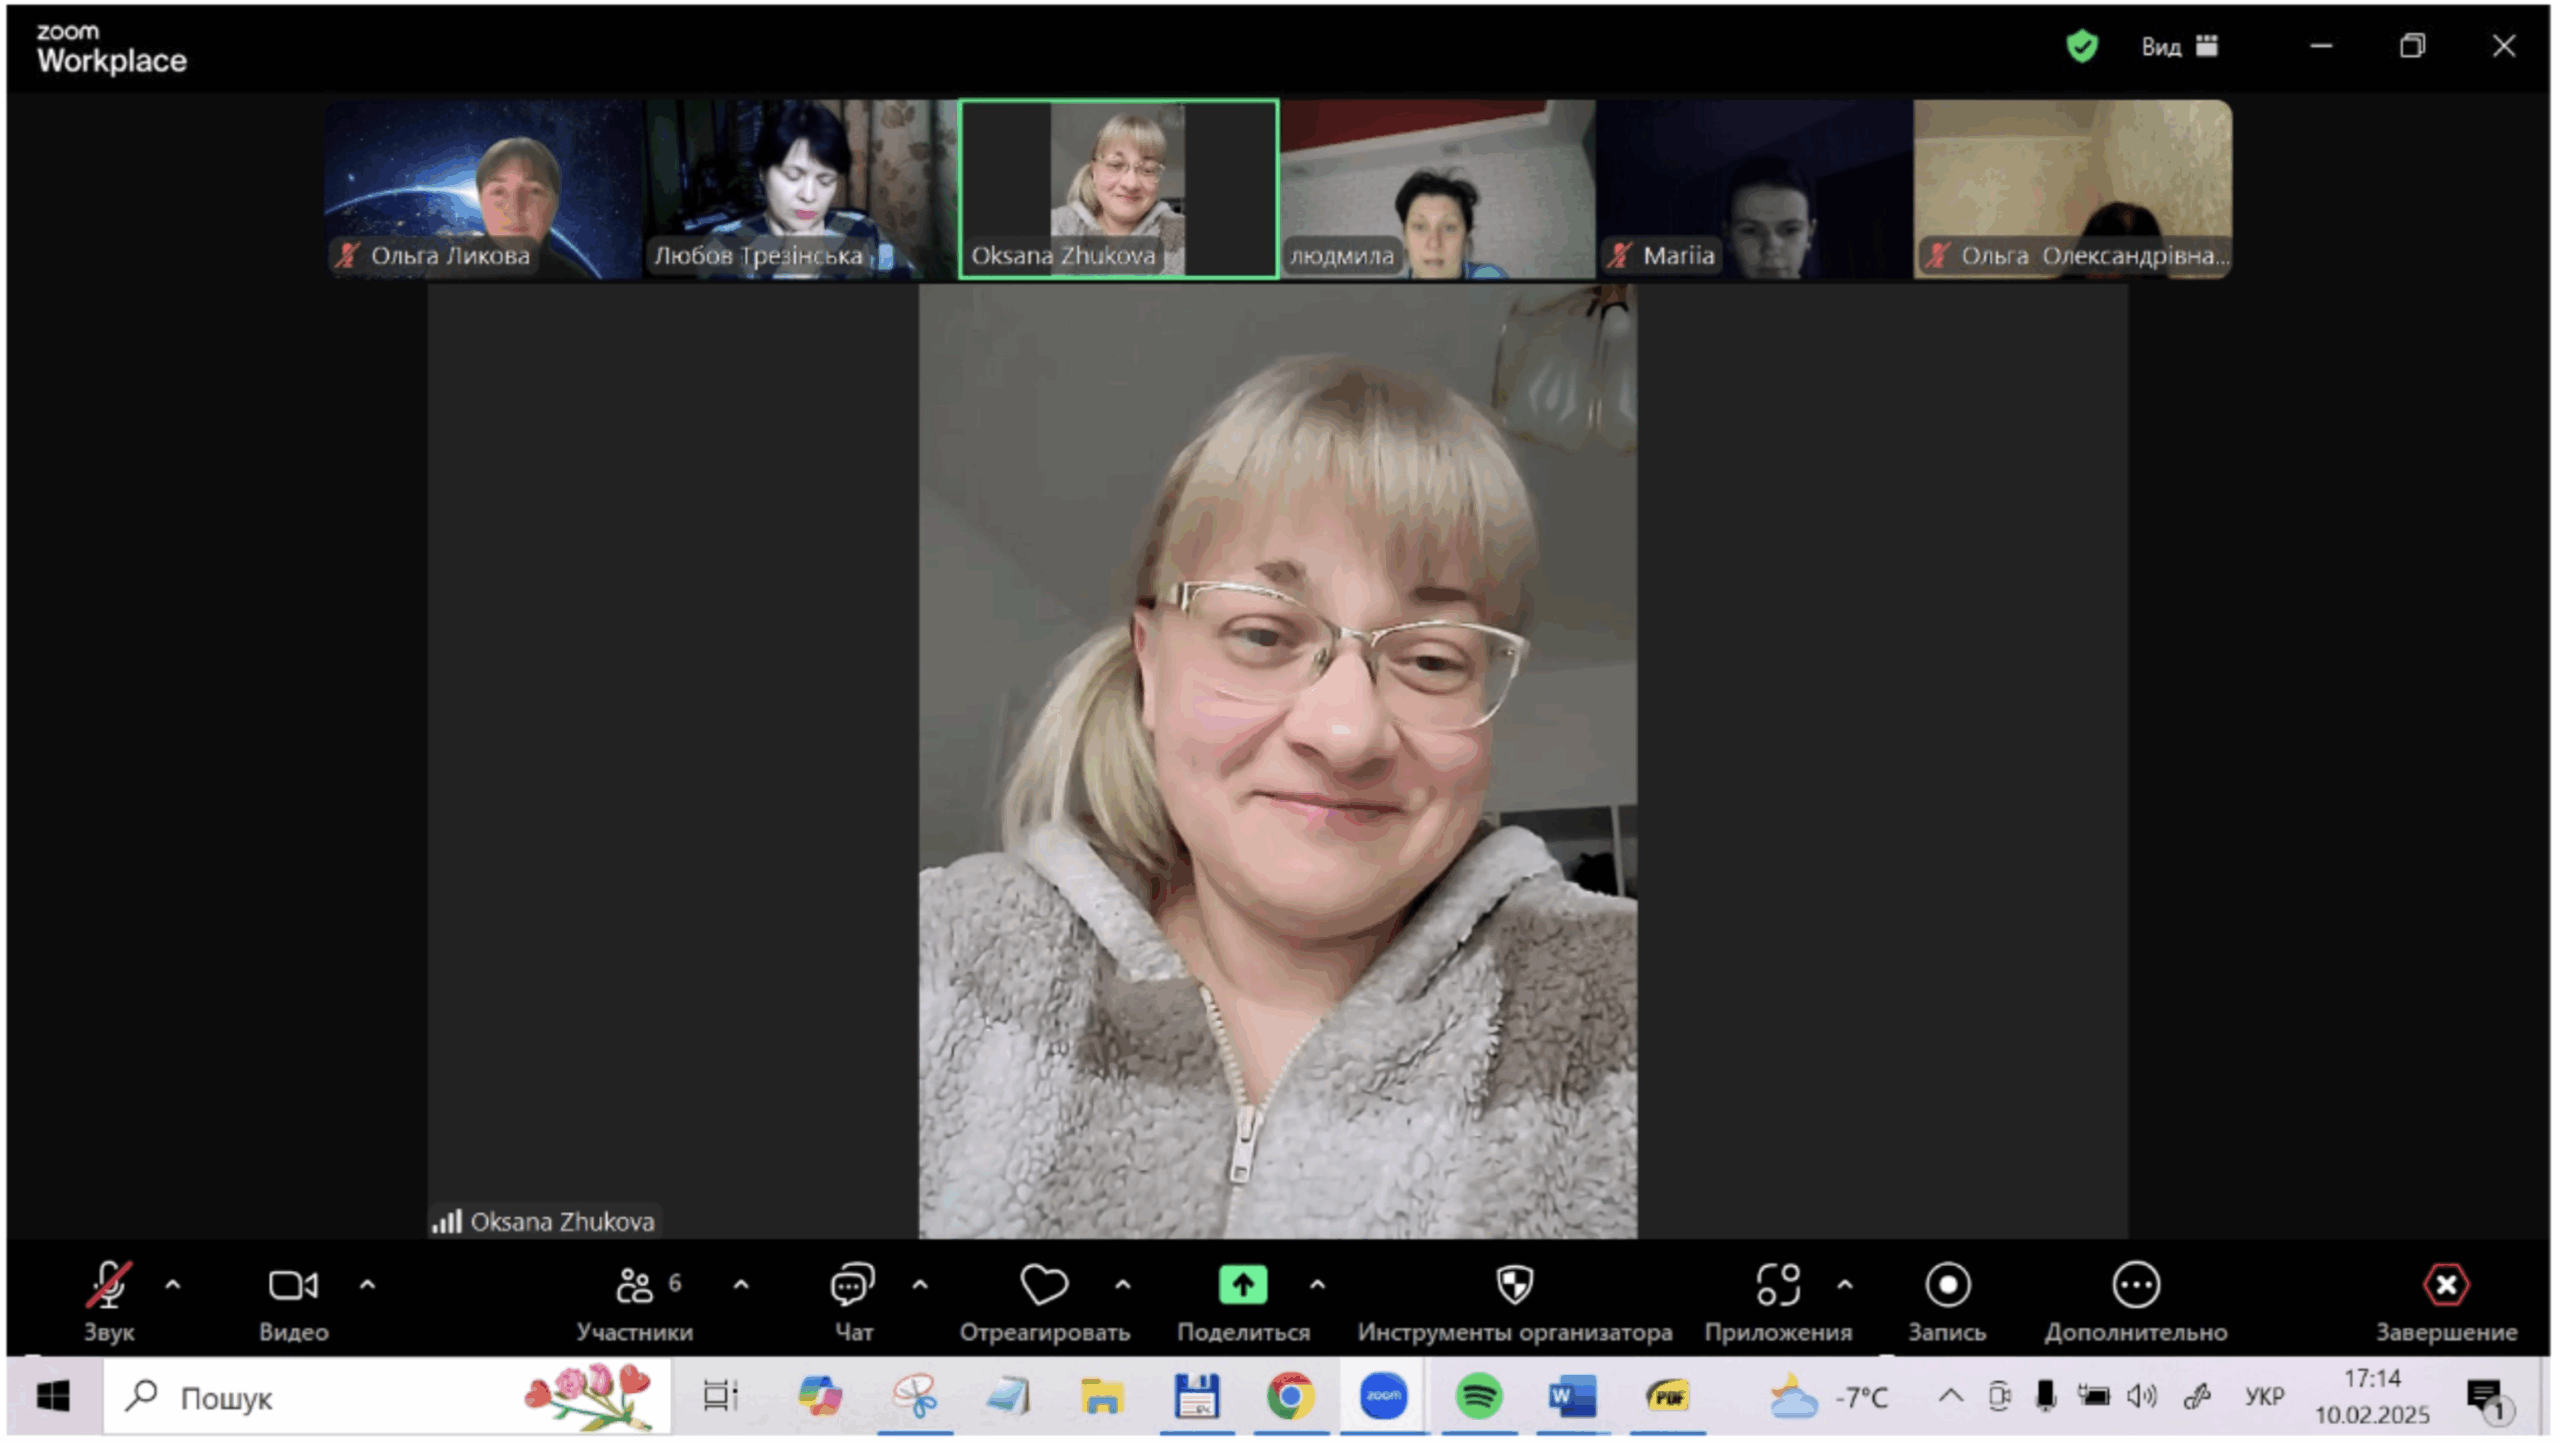The width and height of the screenshot is (2560, 1443).
Task: Open video options arrow next to Видео
Action: 368,1286
